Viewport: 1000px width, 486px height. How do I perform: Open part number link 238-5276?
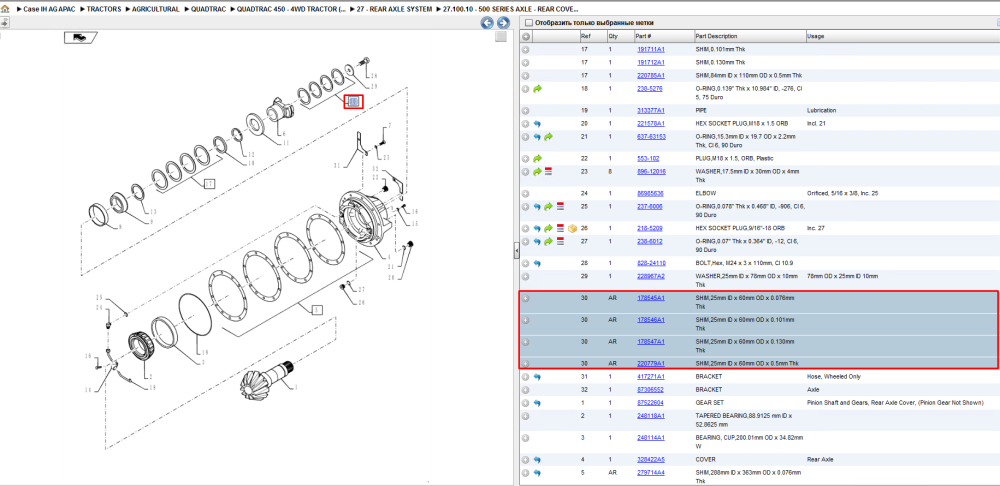(649, 89)
